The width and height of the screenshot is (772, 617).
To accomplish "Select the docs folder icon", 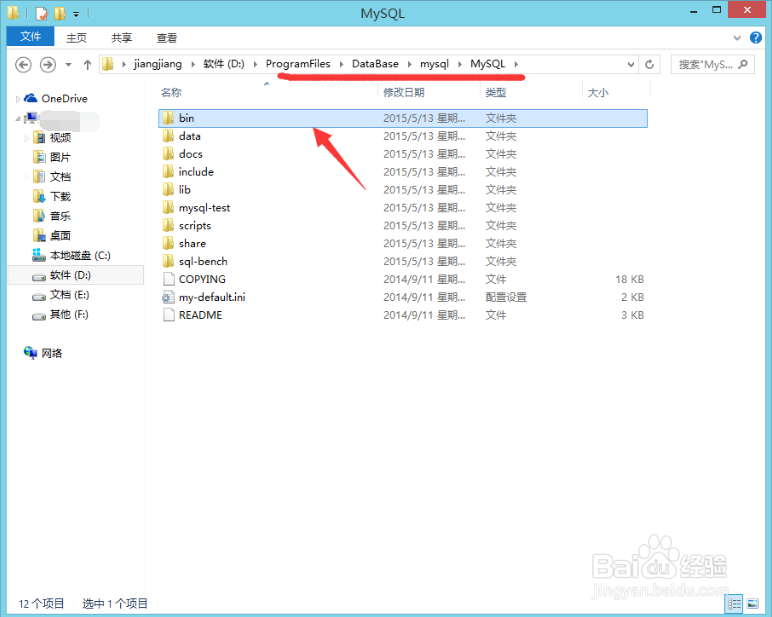I will [168, 154].
